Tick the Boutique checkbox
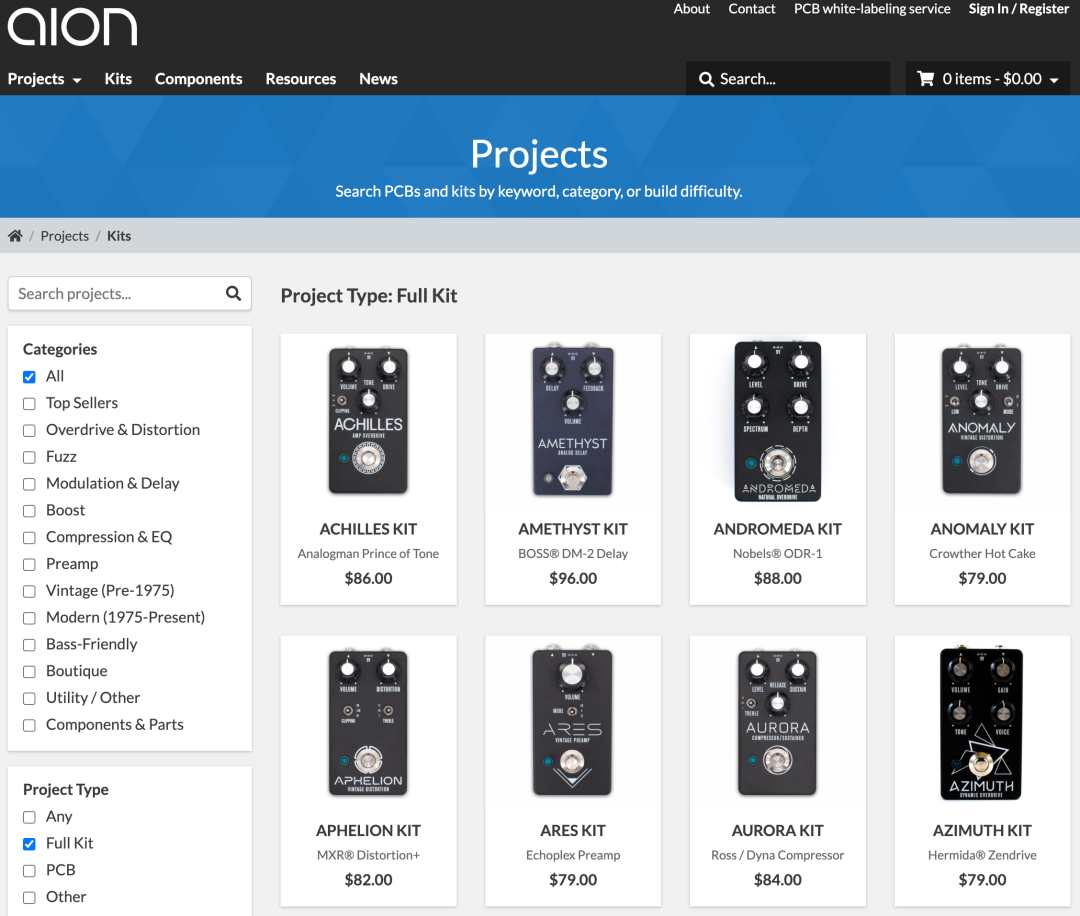 (29, 672)
